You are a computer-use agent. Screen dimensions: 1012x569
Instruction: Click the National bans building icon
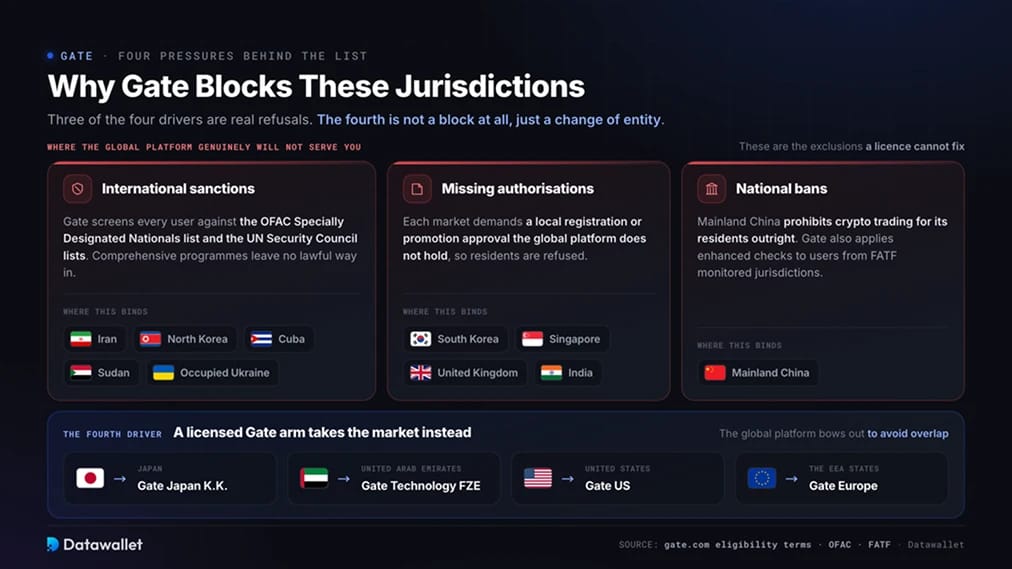pos(711,189)
